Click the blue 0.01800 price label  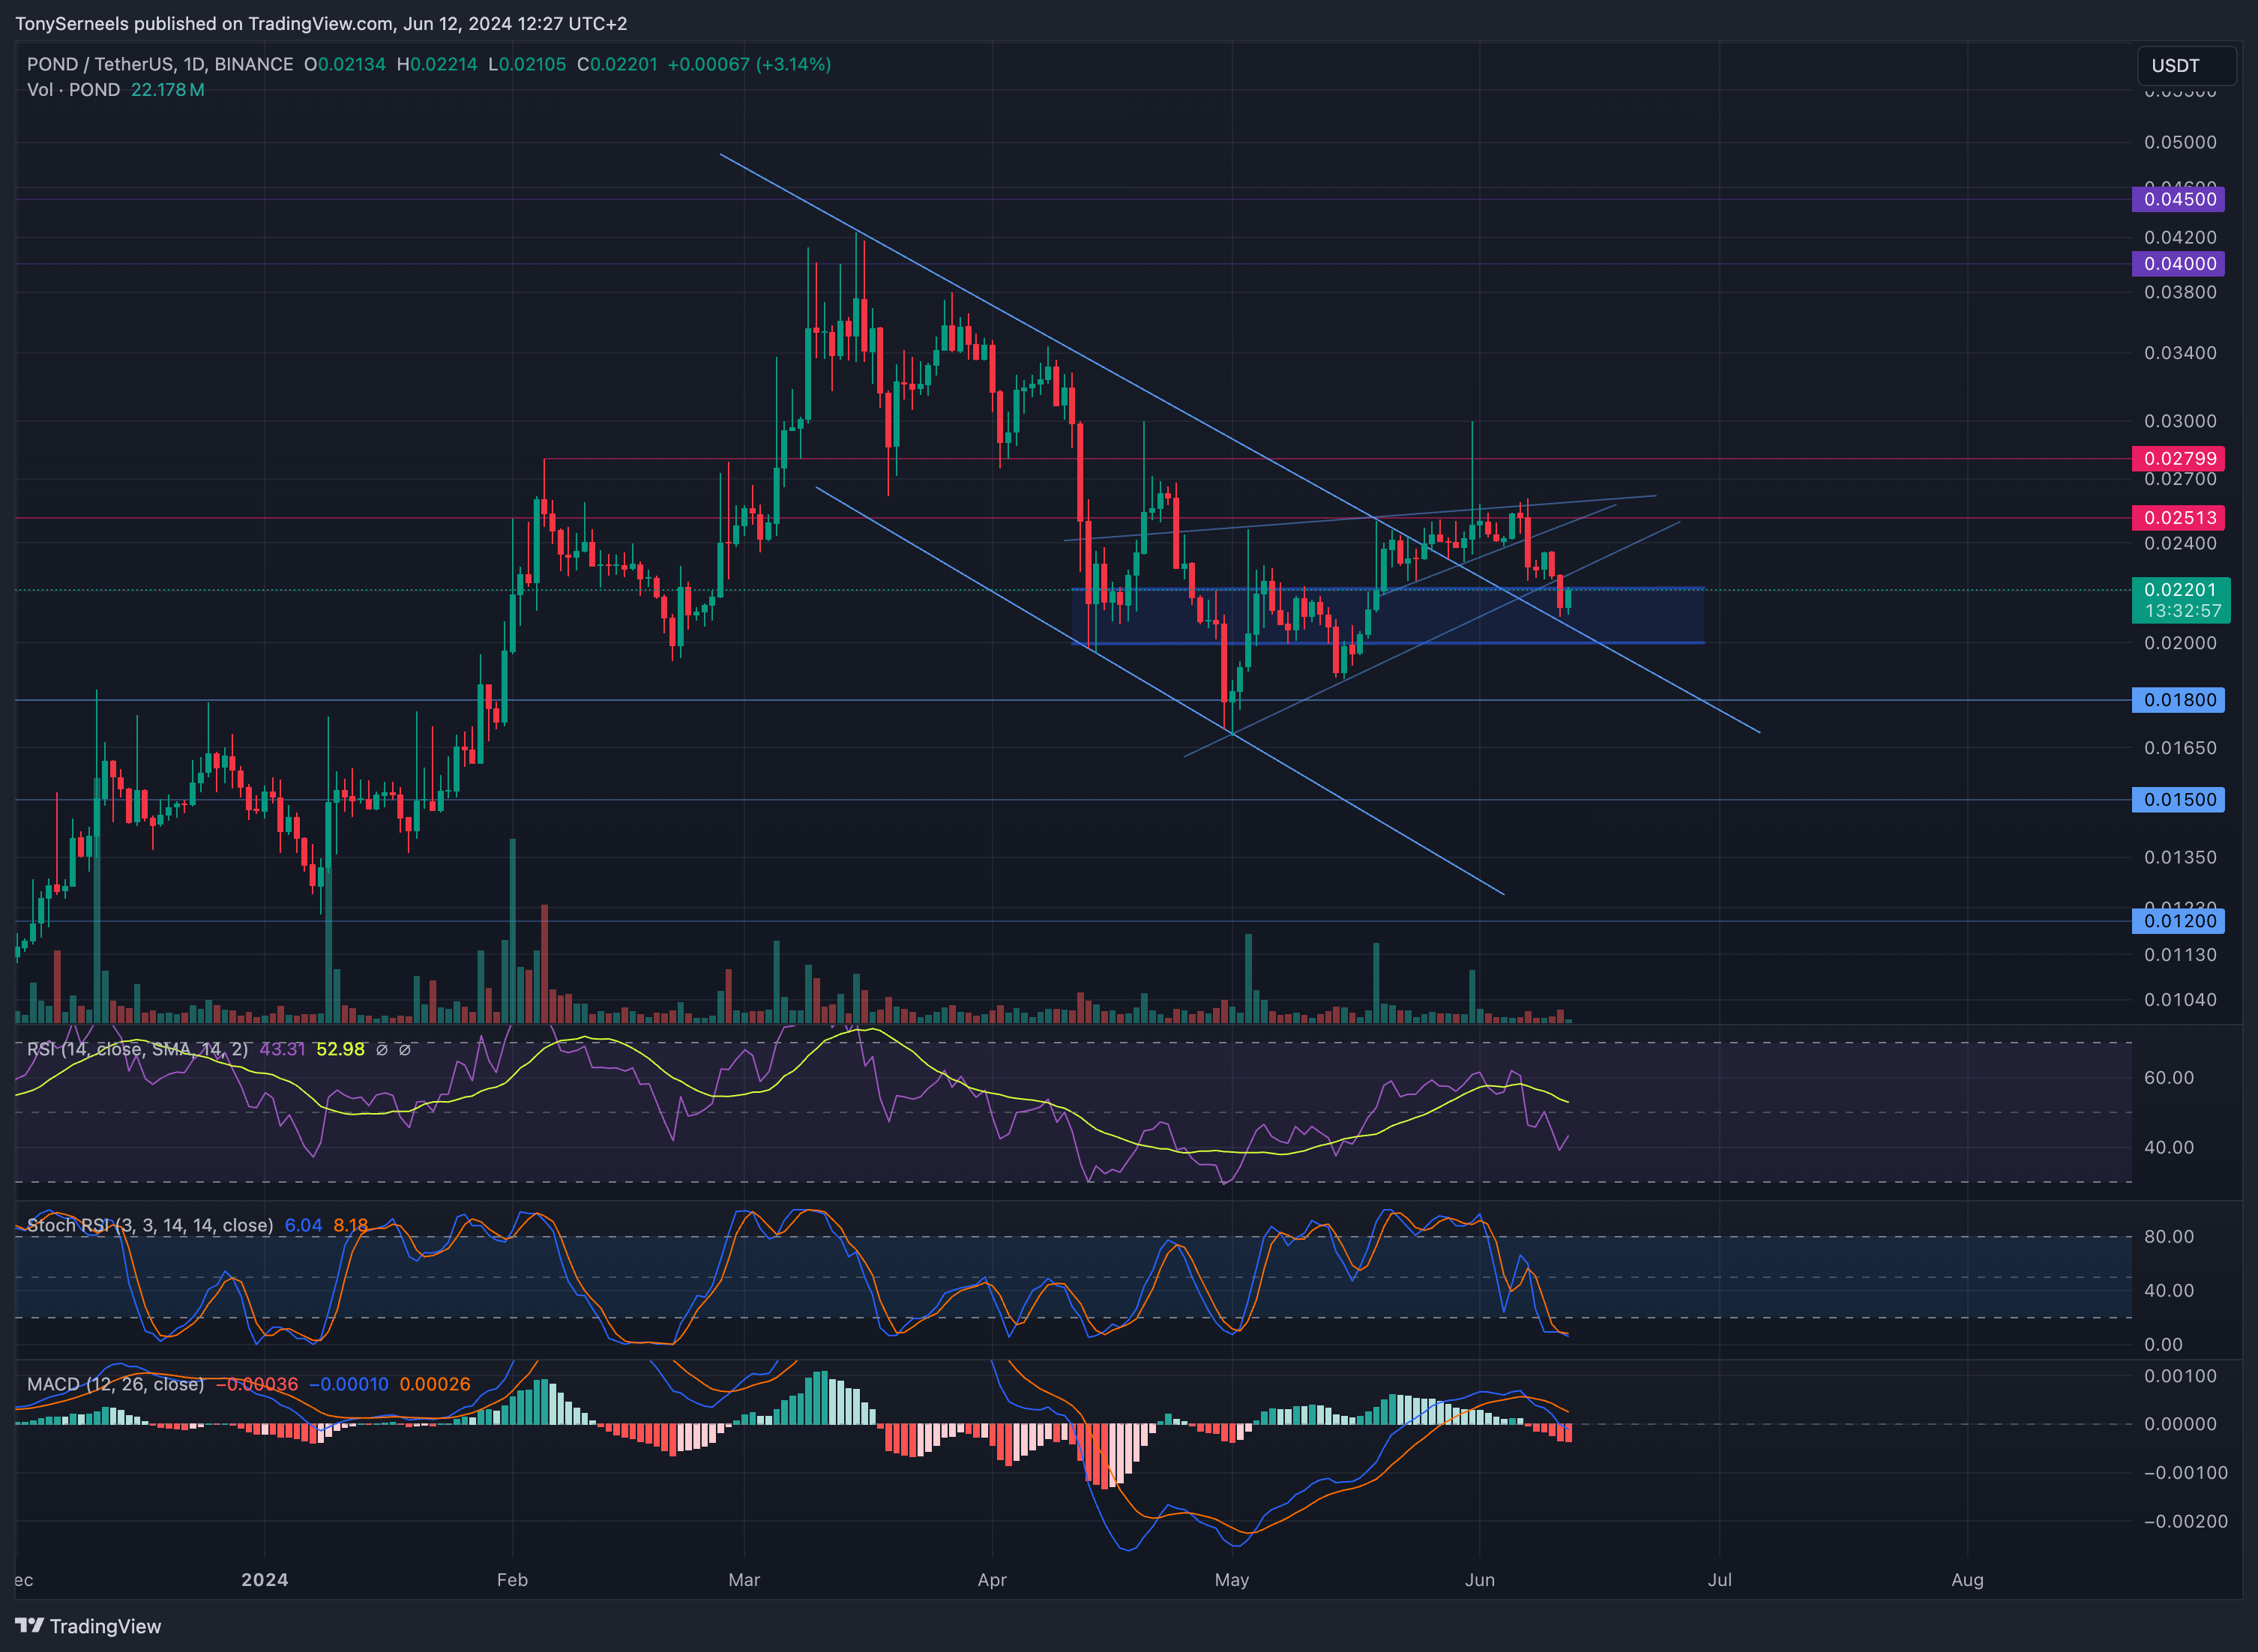pyautogui.click(x=2179, y=700)
